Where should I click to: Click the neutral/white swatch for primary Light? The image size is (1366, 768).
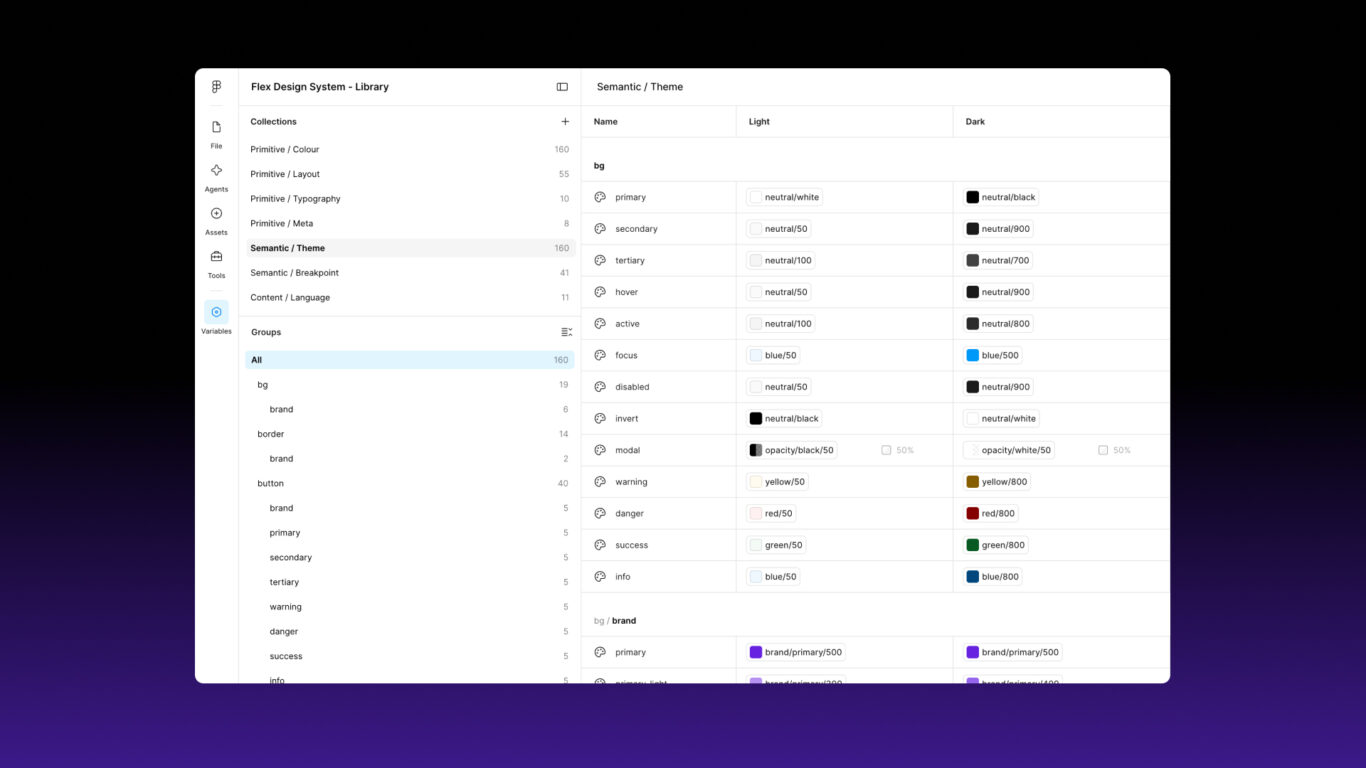(x=756, y=197)
